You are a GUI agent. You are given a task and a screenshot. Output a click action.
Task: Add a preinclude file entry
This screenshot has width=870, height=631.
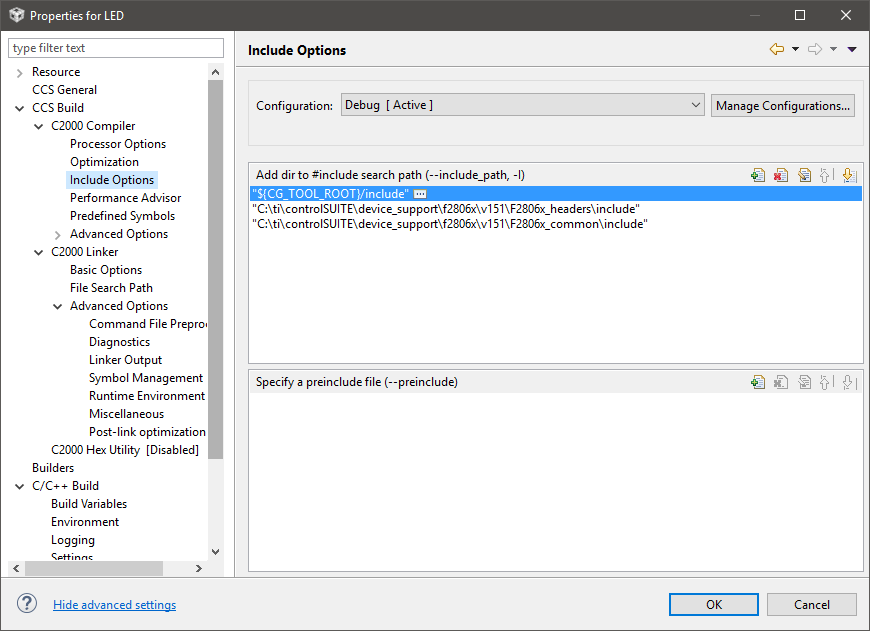point(758,382)
